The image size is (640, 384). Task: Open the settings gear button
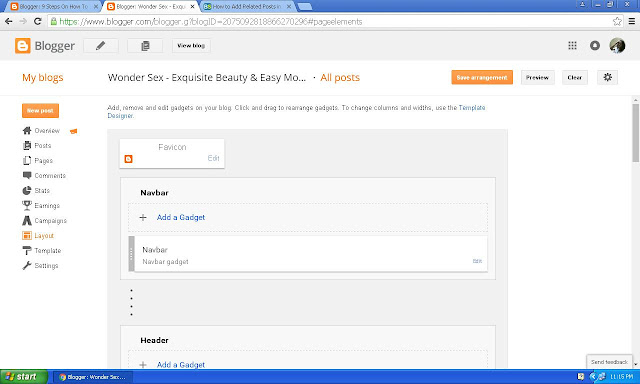607,77
